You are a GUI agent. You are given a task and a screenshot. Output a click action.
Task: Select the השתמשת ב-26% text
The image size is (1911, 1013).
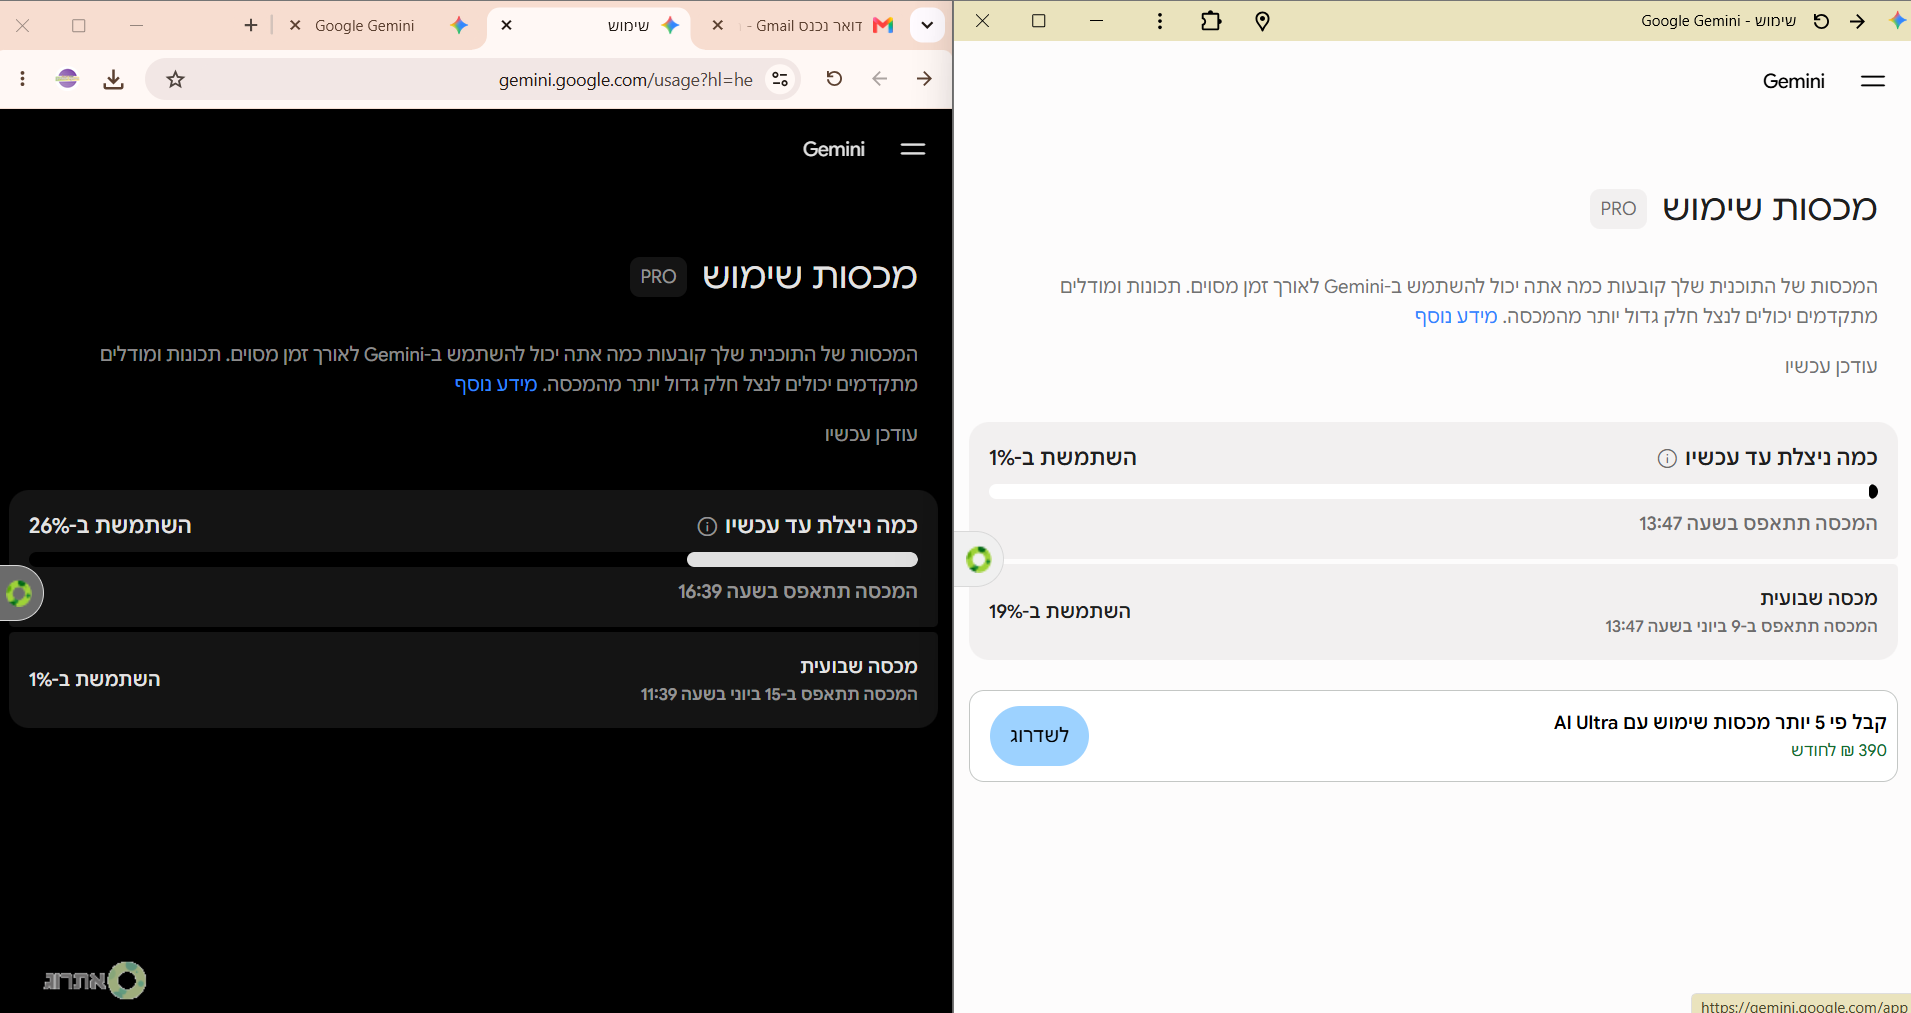pos(110,526)
